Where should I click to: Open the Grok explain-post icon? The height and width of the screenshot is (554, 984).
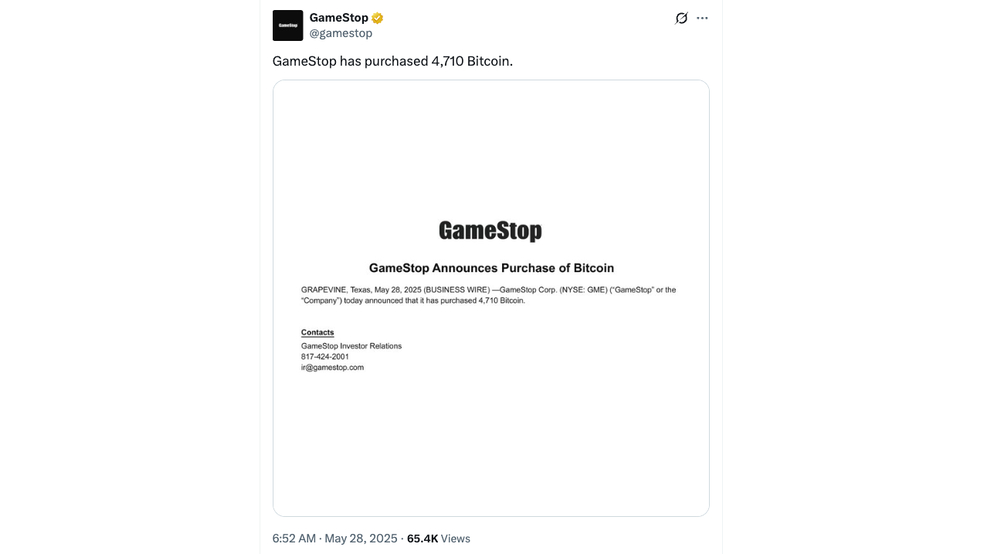point(681,18)
